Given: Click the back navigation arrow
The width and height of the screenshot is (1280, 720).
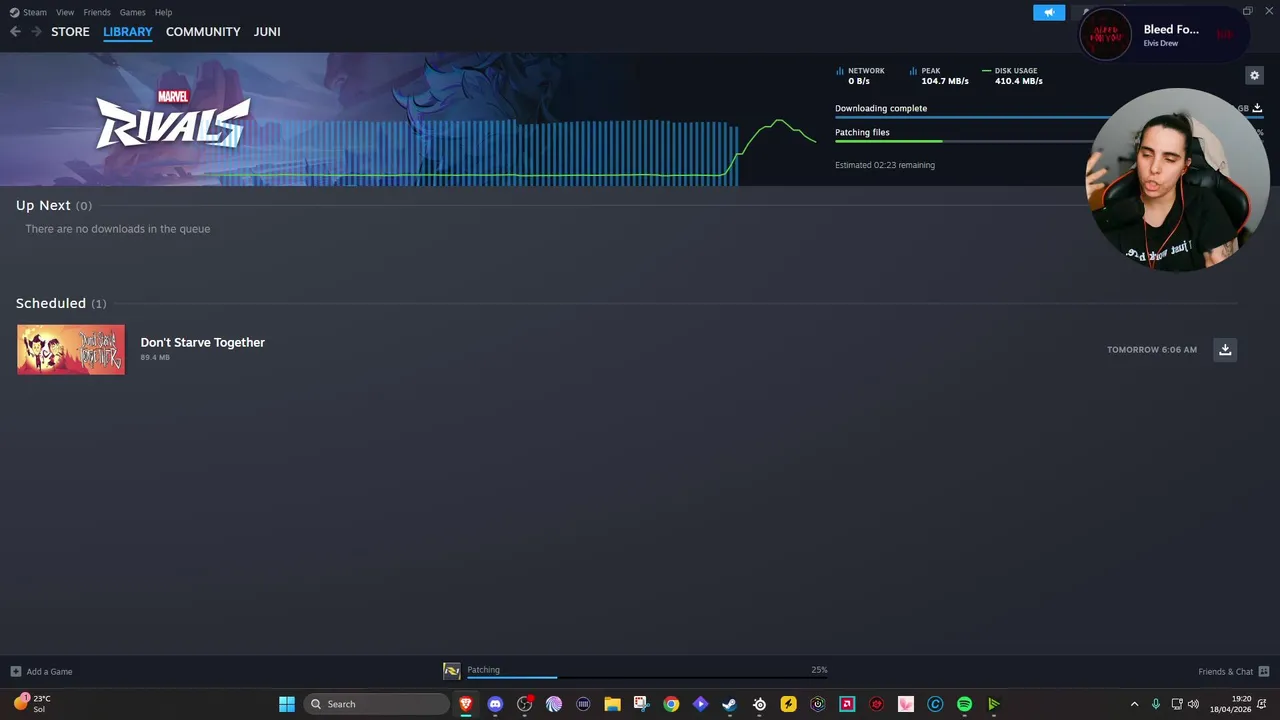Looking at the screenshot, I should 15,32.
